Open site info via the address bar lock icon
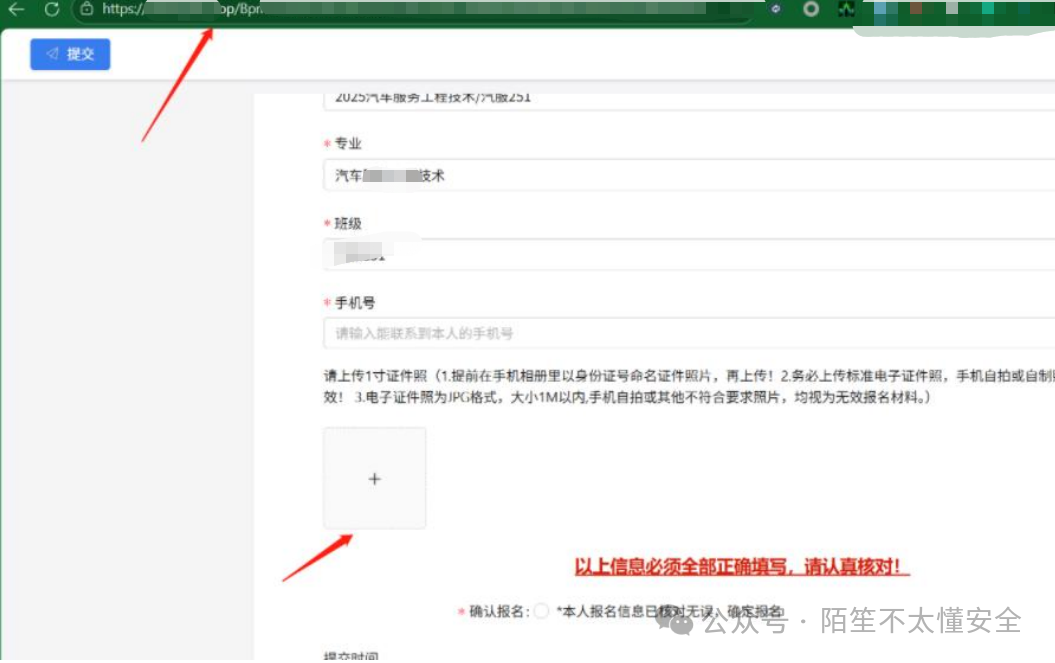The width and height of the screenshot is (1055, 663). [x=88, y=9]
